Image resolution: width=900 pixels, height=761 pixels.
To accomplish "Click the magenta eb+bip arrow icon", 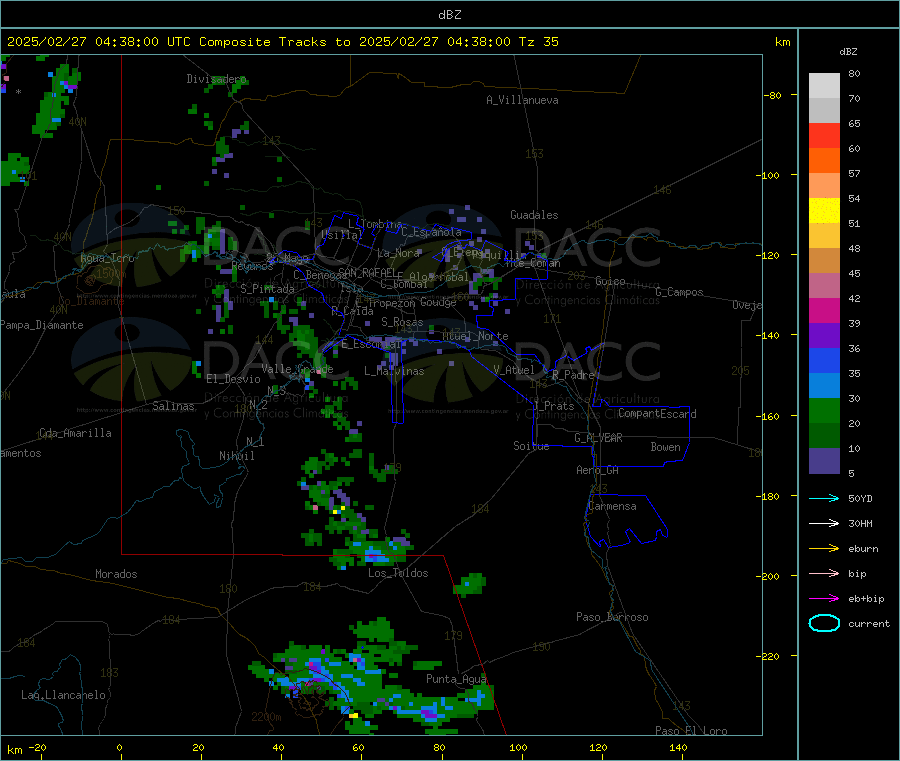I will click(x=824, y=598).
